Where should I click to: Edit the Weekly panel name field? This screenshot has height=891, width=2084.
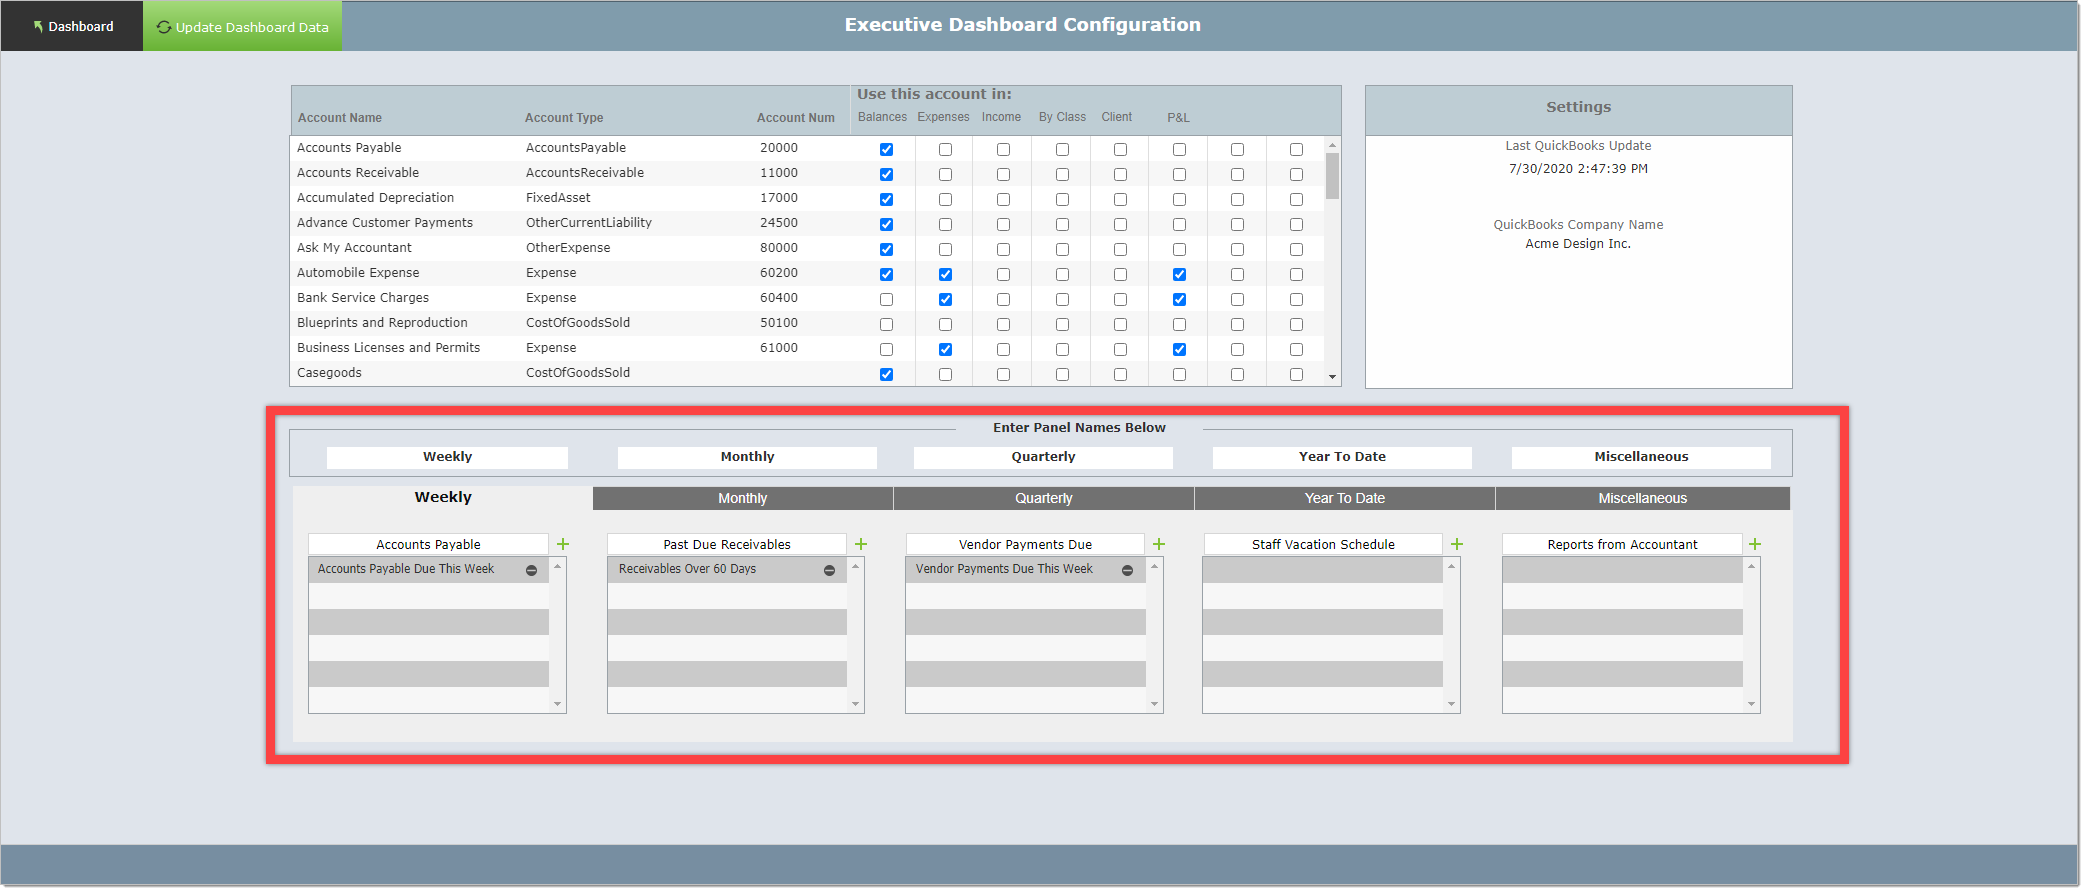(x=447, y=457)
